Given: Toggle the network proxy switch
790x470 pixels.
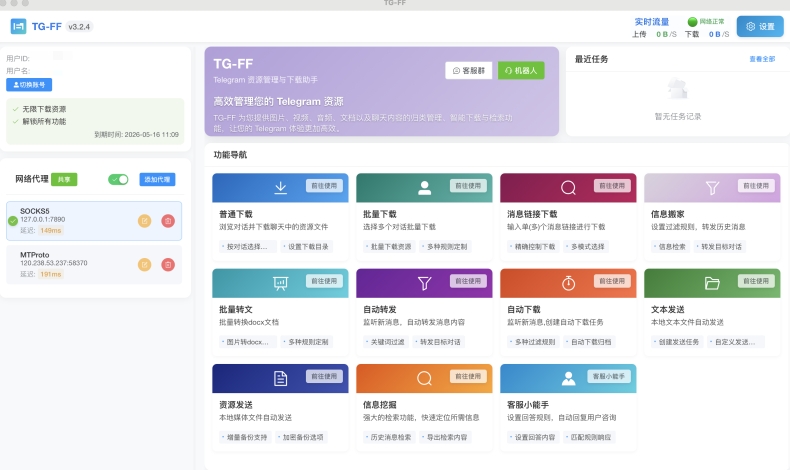Looking at the screenshot, I should point(118,179).
